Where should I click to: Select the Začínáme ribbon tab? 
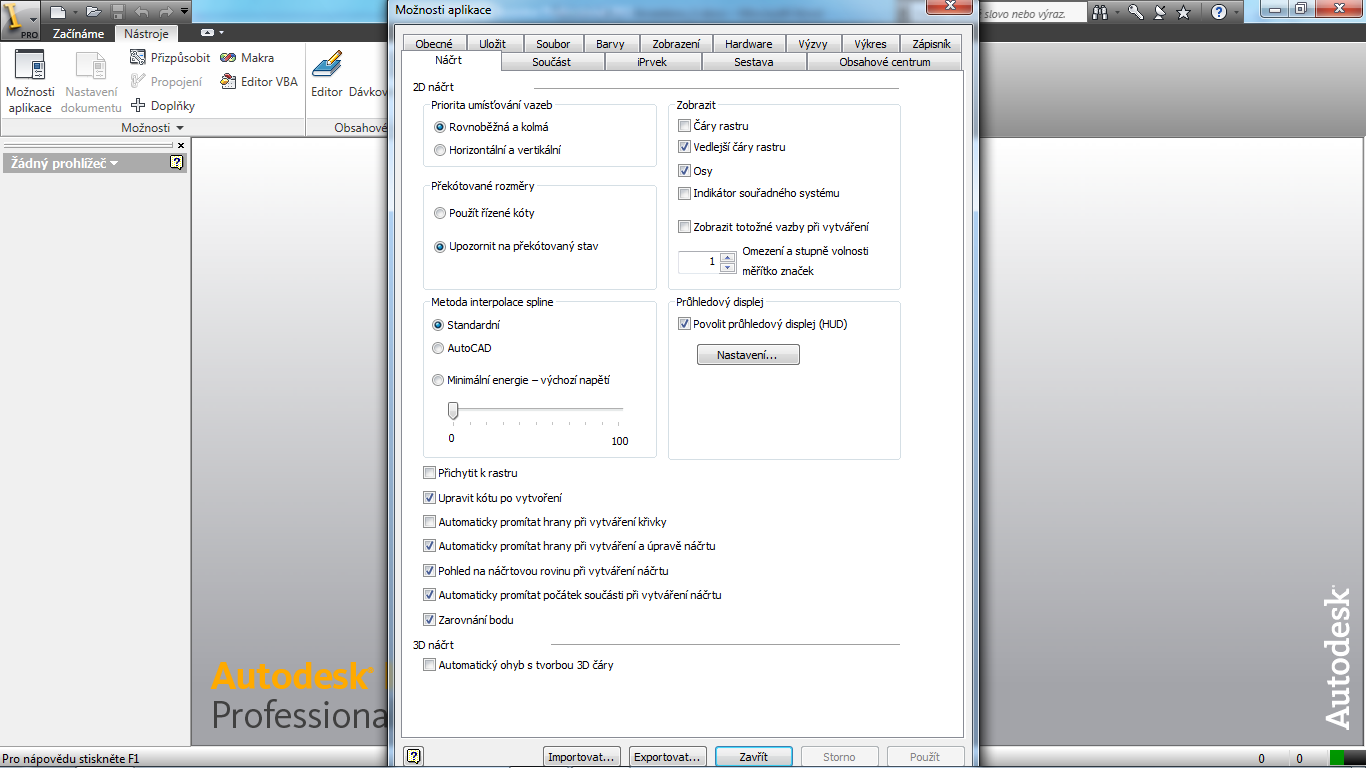(x=79, y=34)
